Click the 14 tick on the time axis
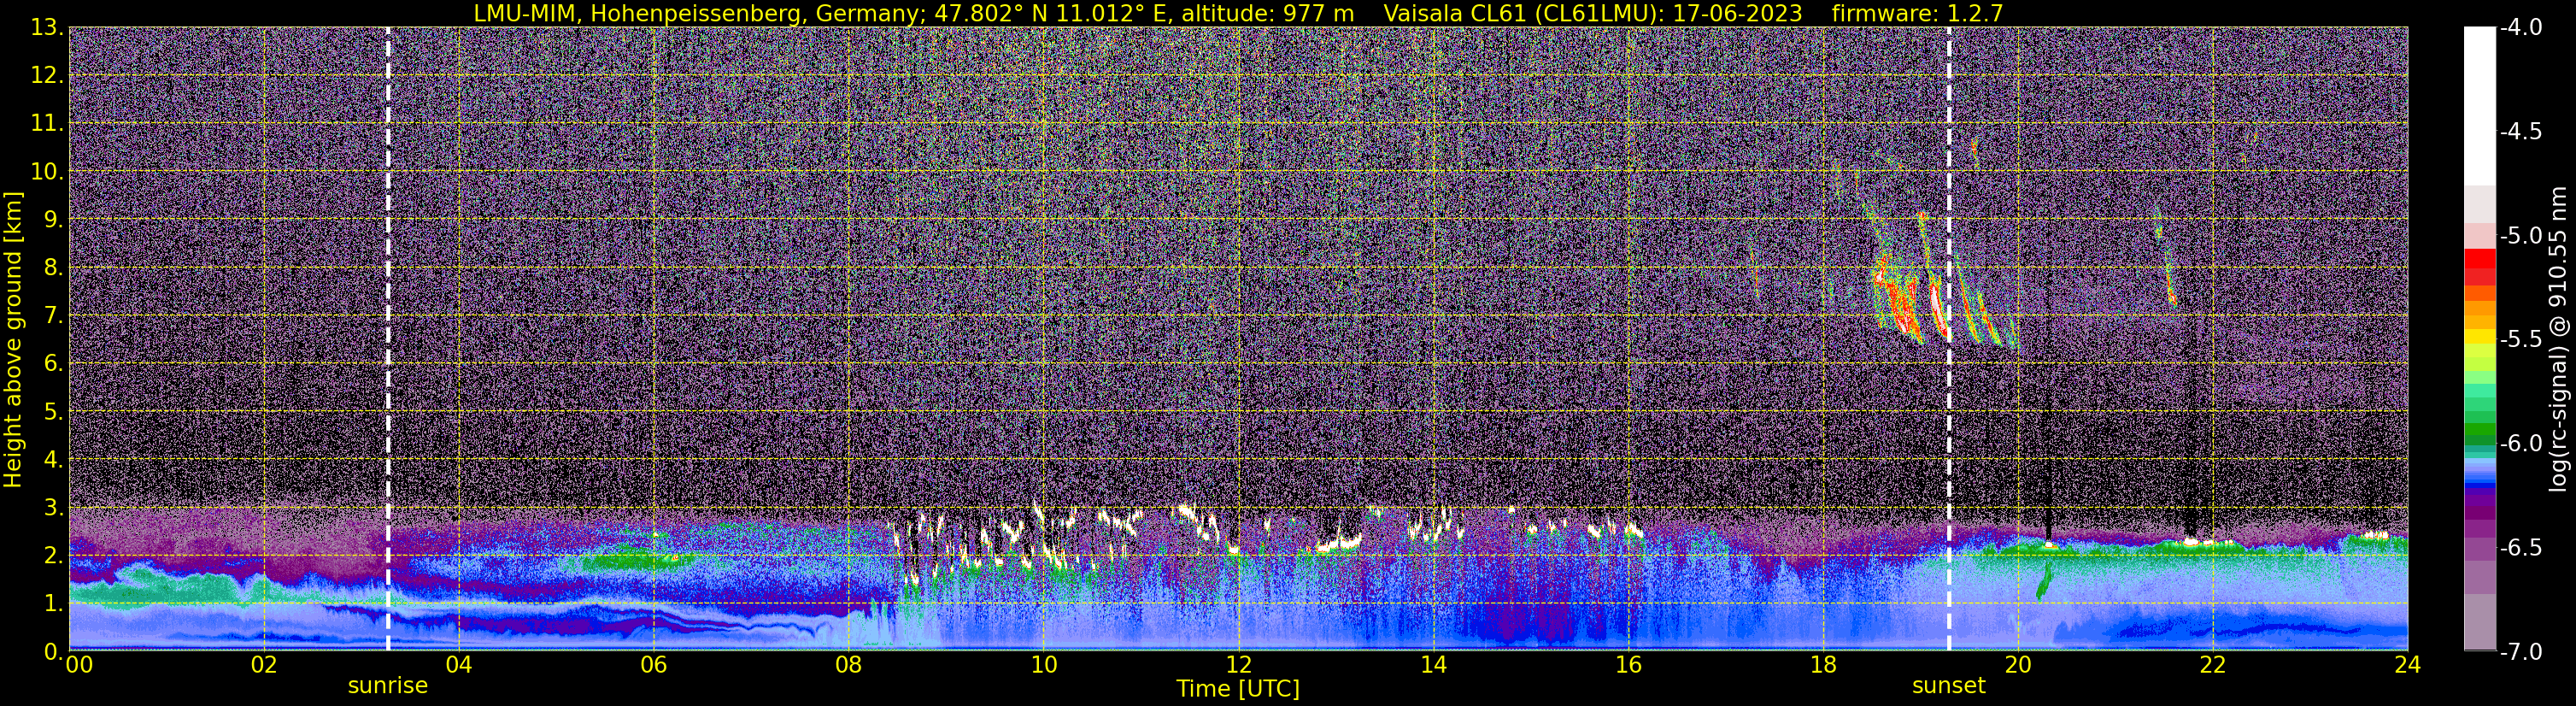 coord(1433,665)
